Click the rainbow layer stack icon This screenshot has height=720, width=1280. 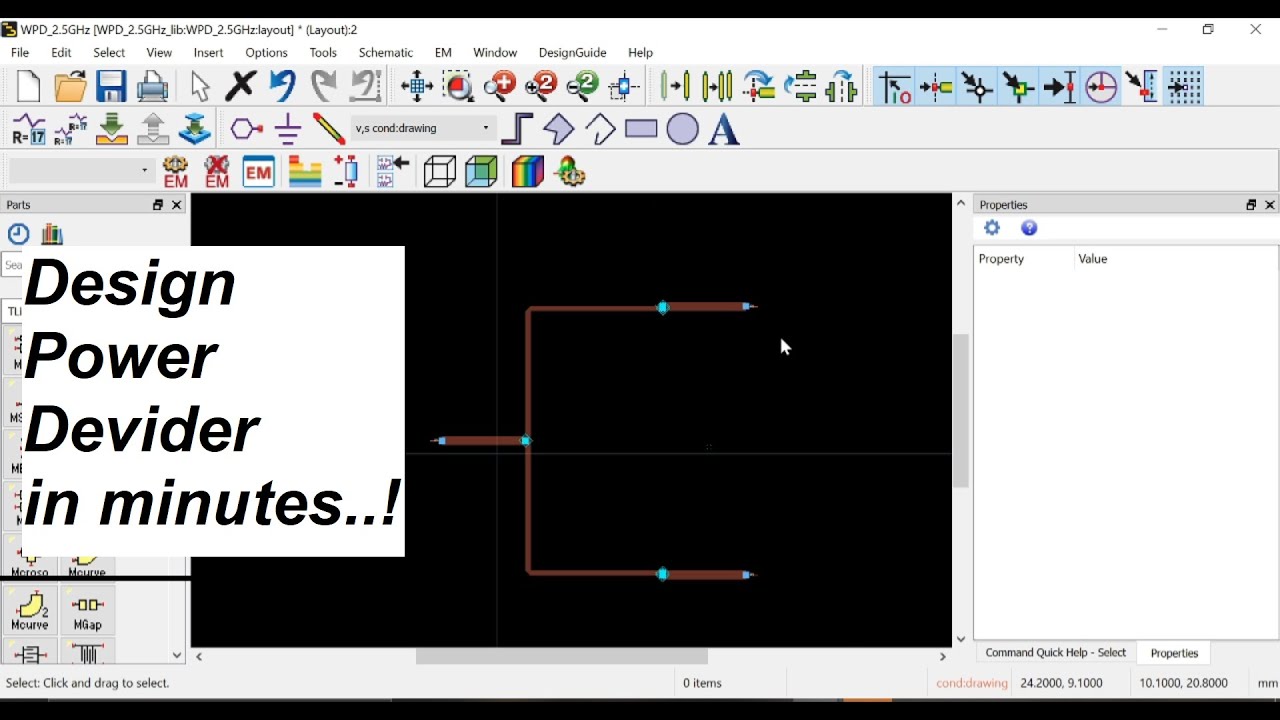point(527,172)
